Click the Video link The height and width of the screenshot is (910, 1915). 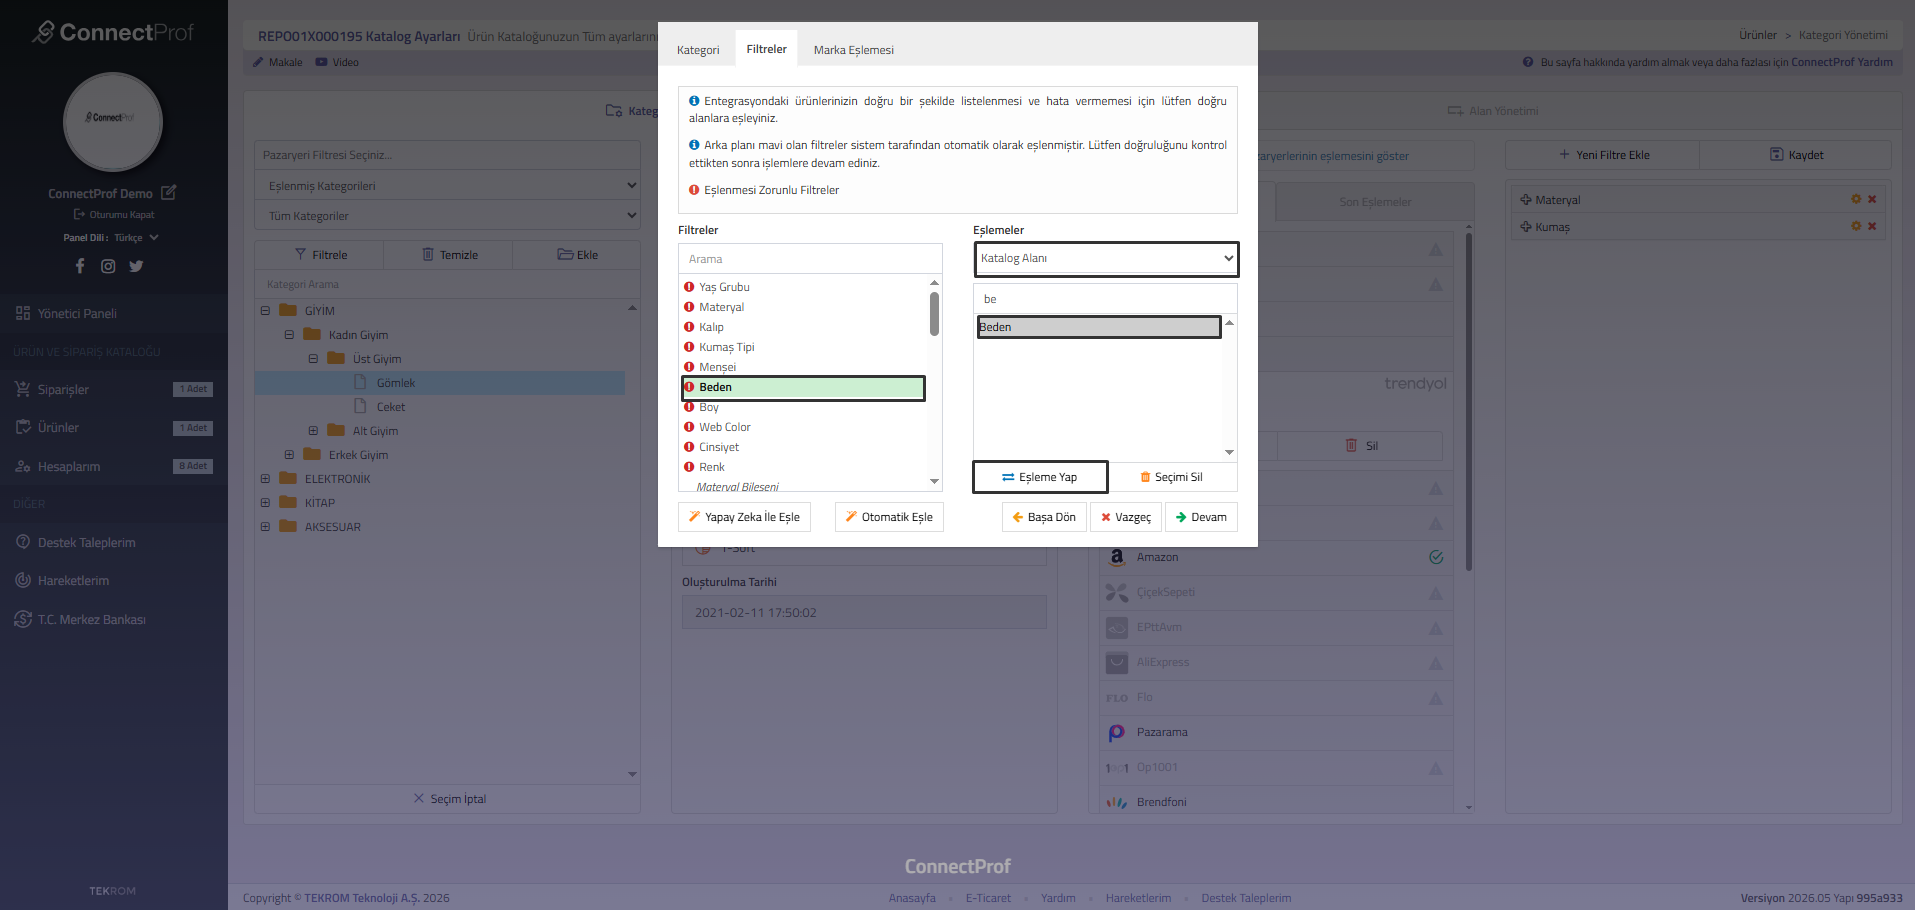tap(337, 62)
